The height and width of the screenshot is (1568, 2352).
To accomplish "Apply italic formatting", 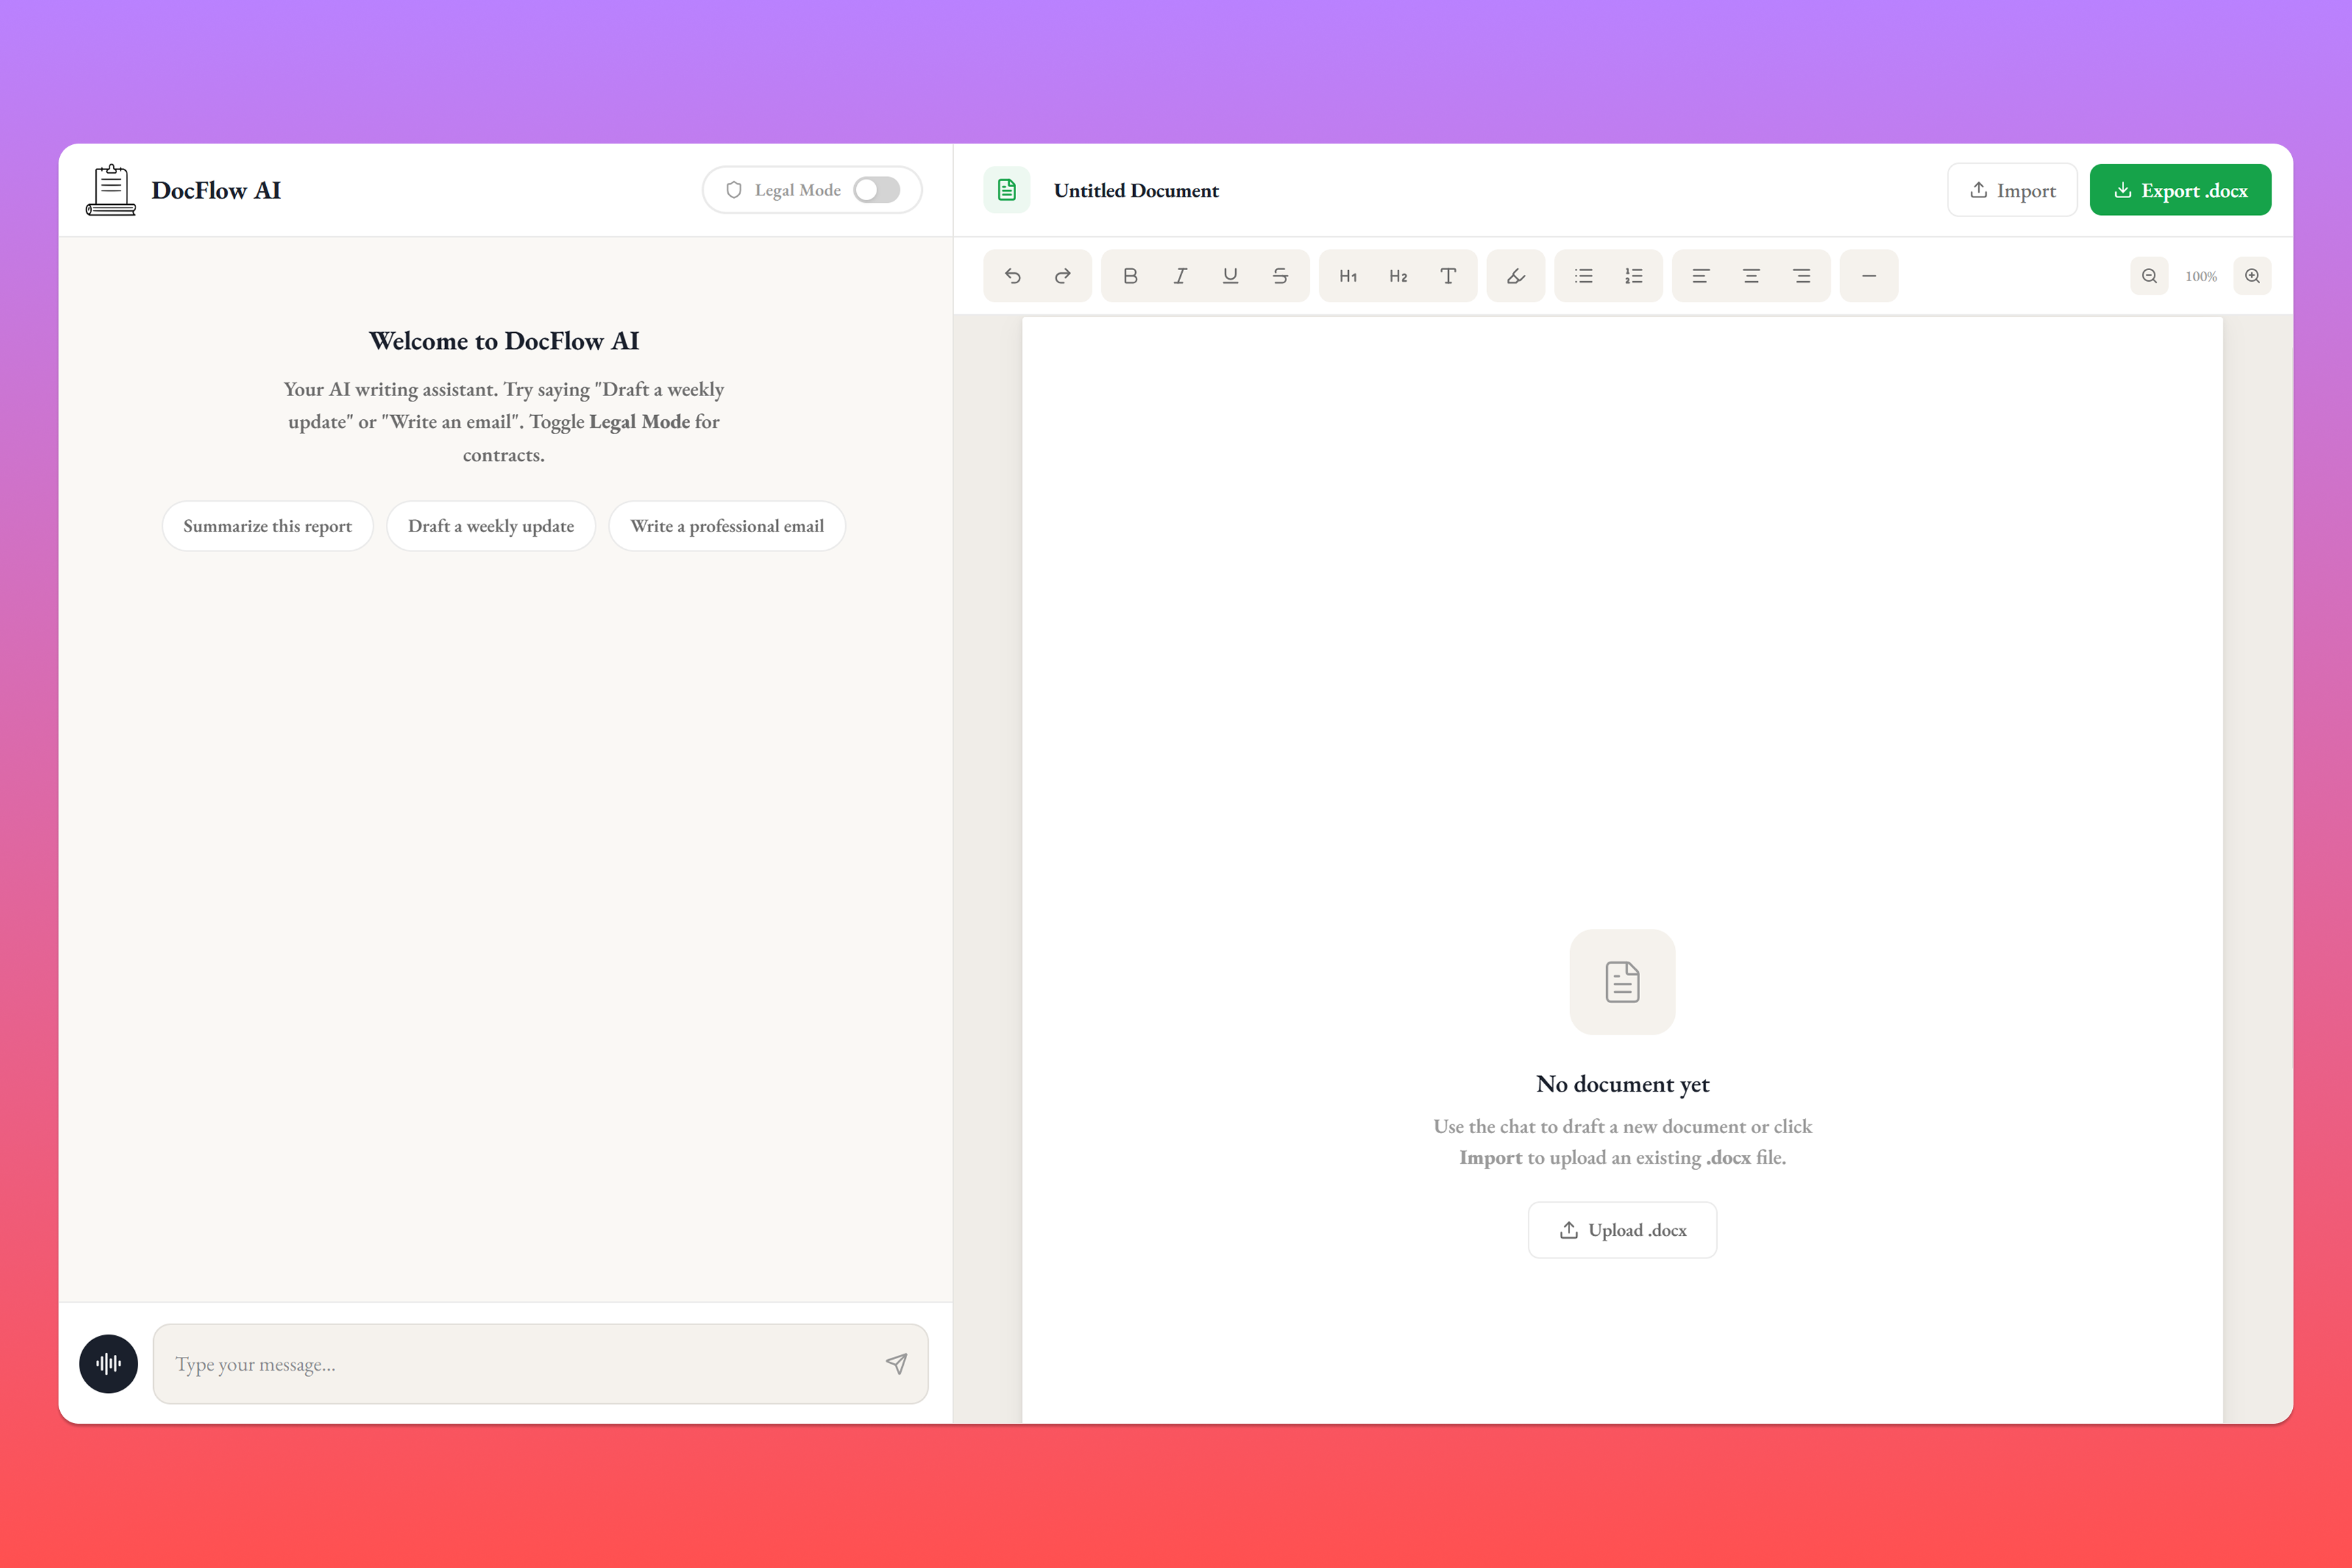I will click(1180, 276).
